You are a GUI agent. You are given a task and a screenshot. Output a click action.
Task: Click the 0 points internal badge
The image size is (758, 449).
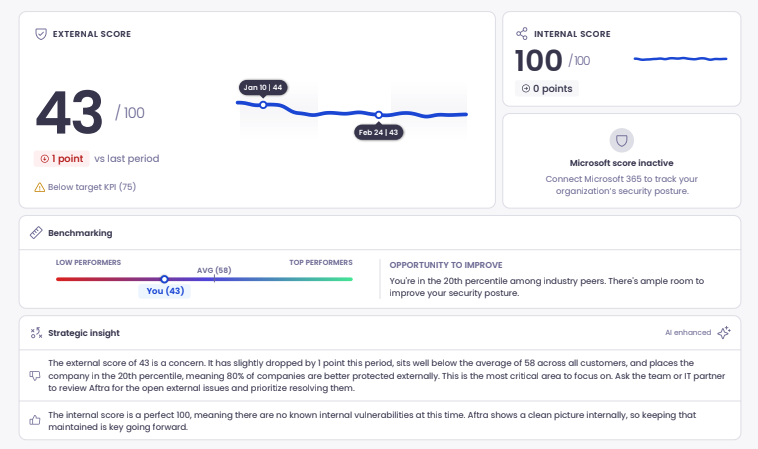pyautogui.click(x=546, y=88)
